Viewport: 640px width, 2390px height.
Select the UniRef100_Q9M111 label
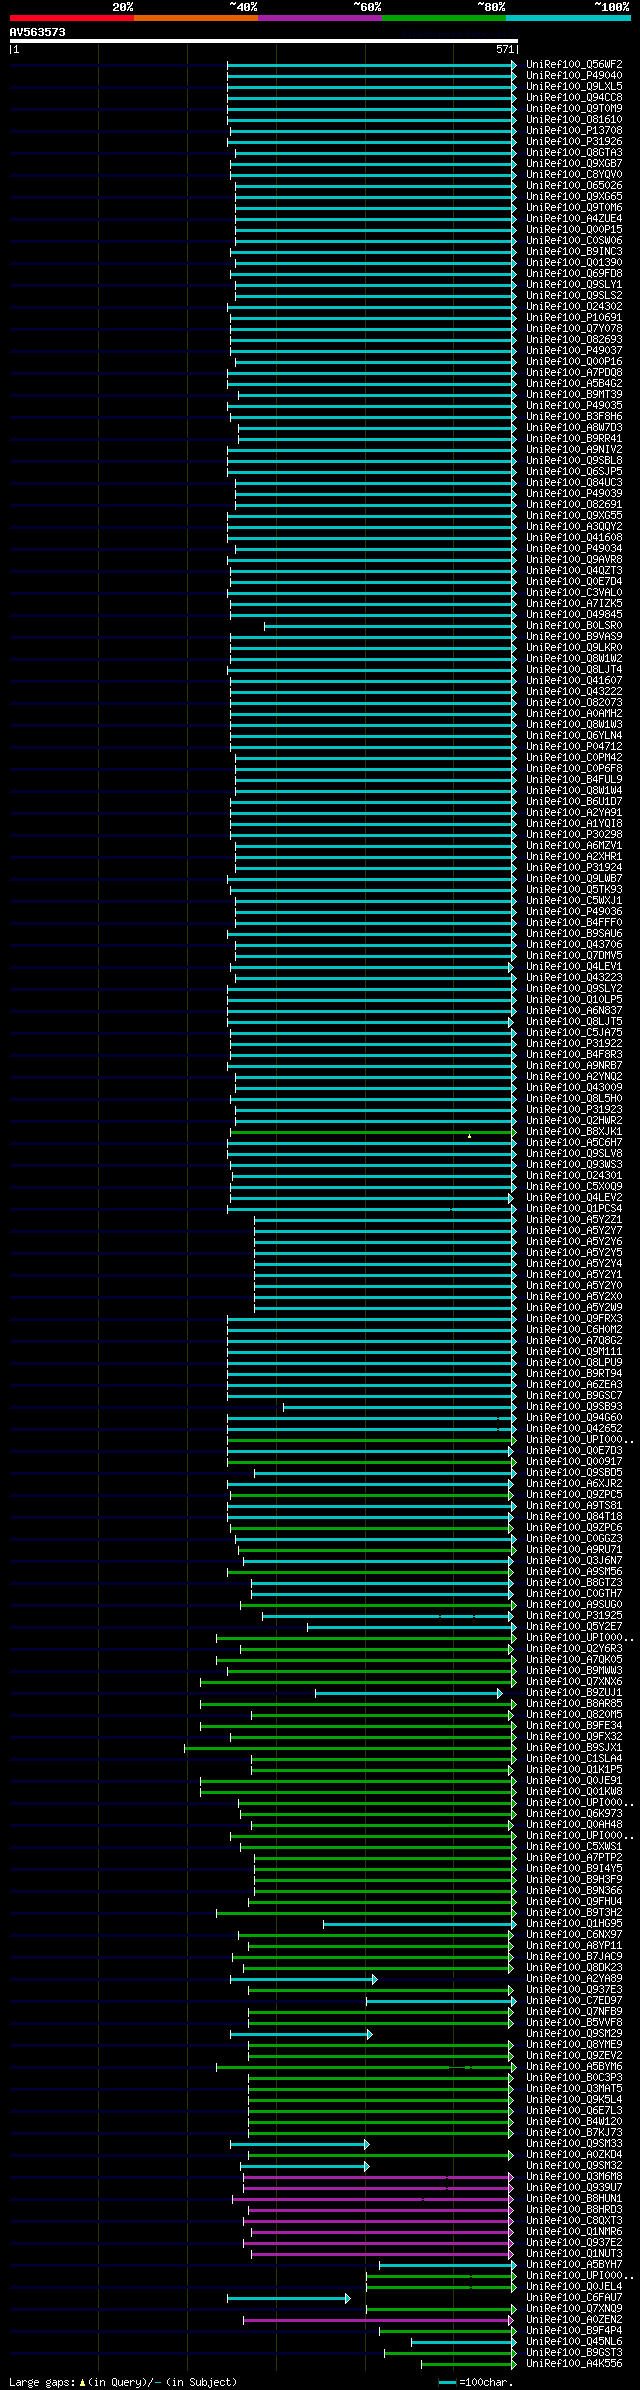point(574,1351)
